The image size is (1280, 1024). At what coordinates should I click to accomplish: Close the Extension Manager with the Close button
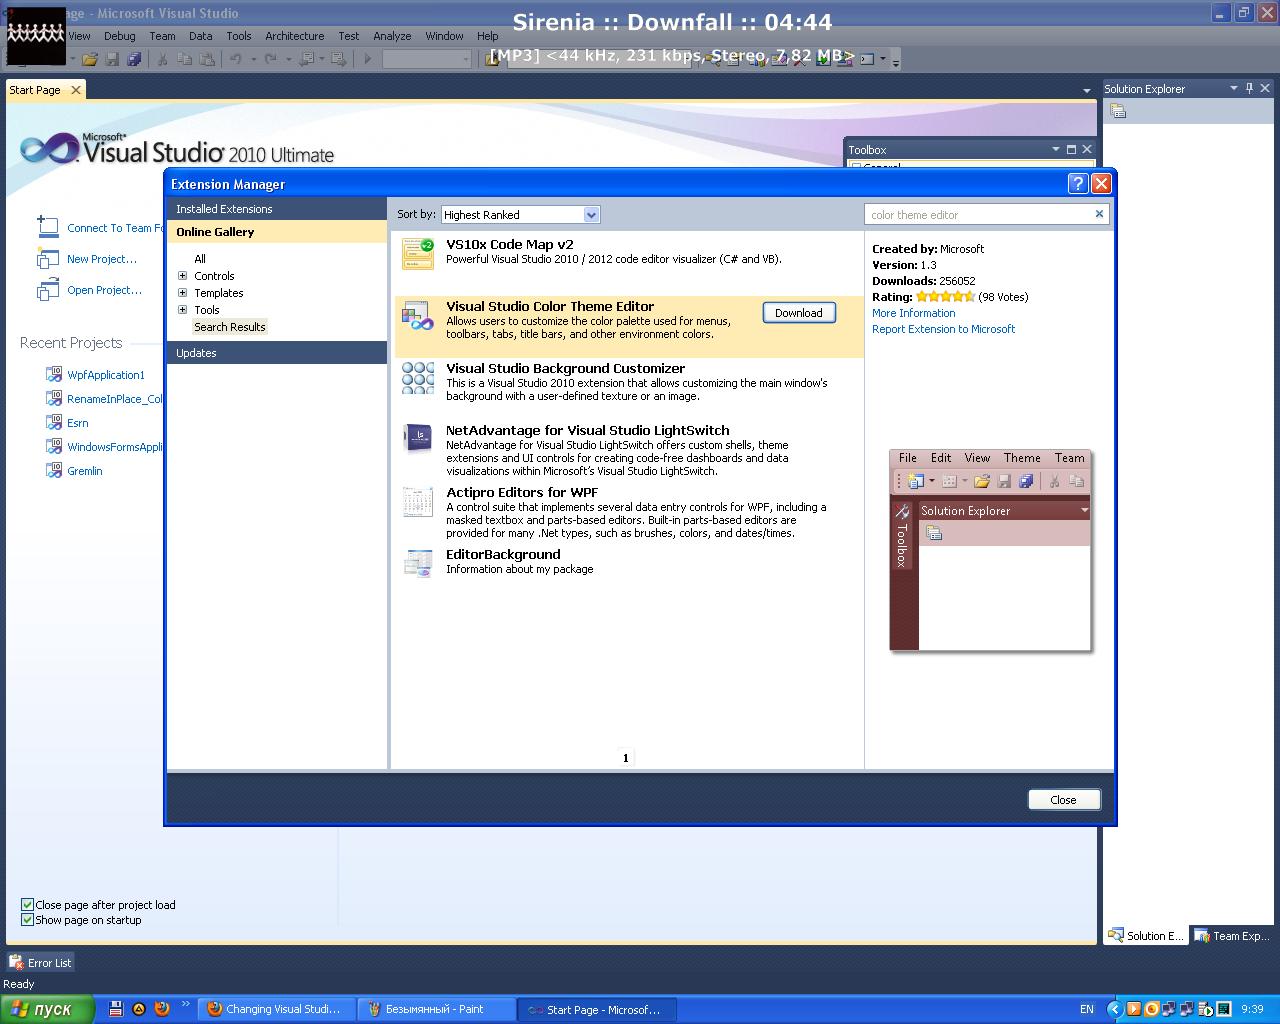1064,800
